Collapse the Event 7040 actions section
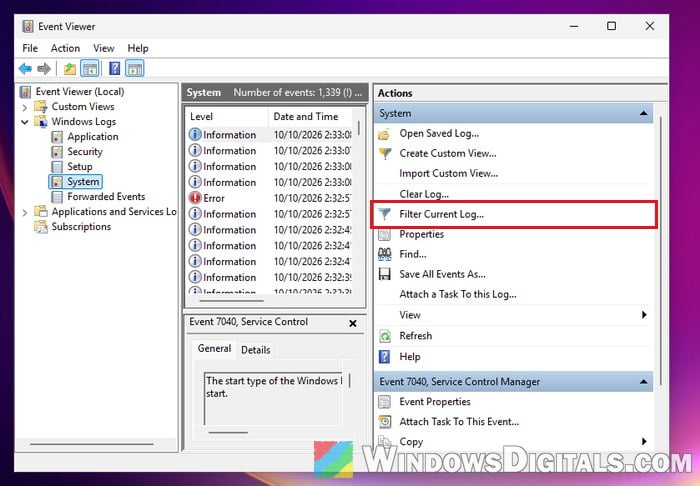700x486 pixels. pyautogui.click(x=643, y=382)
